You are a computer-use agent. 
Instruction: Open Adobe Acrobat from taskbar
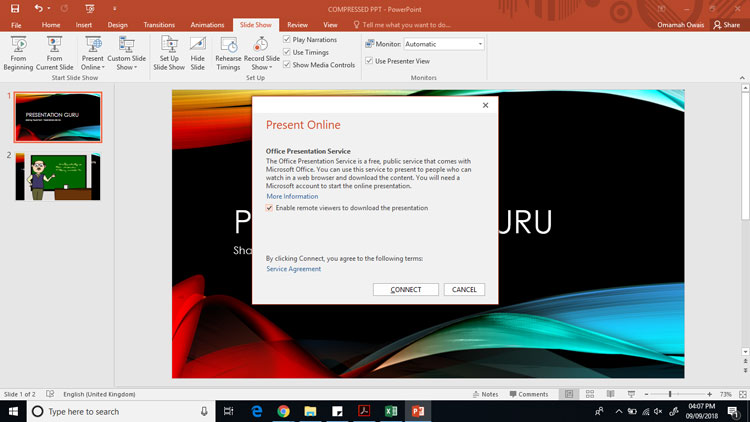(x=364, y=411)
